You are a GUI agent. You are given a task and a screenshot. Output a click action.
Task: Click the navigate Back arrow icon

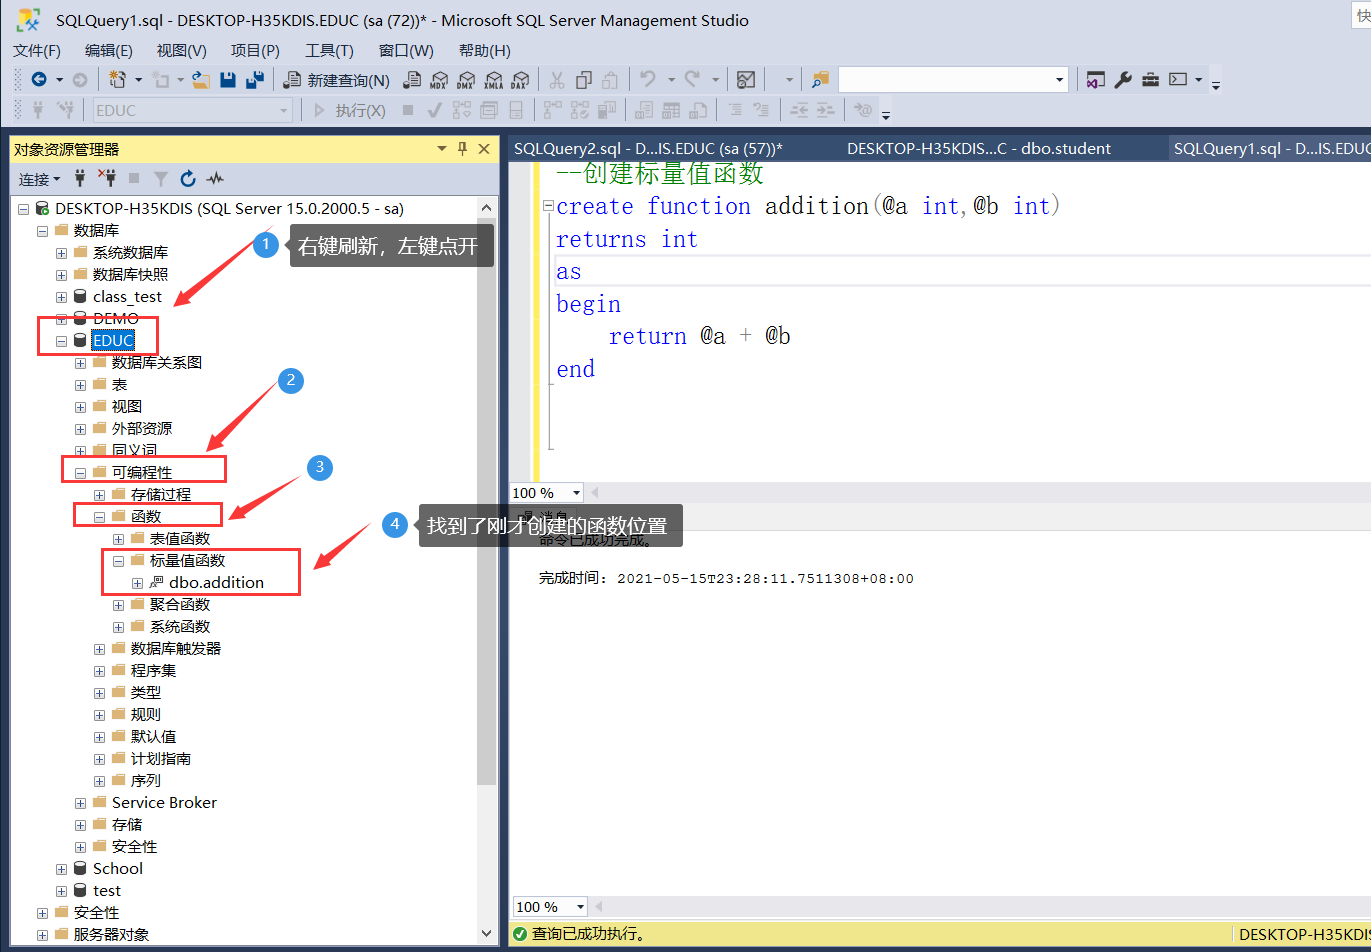(39, 80)
